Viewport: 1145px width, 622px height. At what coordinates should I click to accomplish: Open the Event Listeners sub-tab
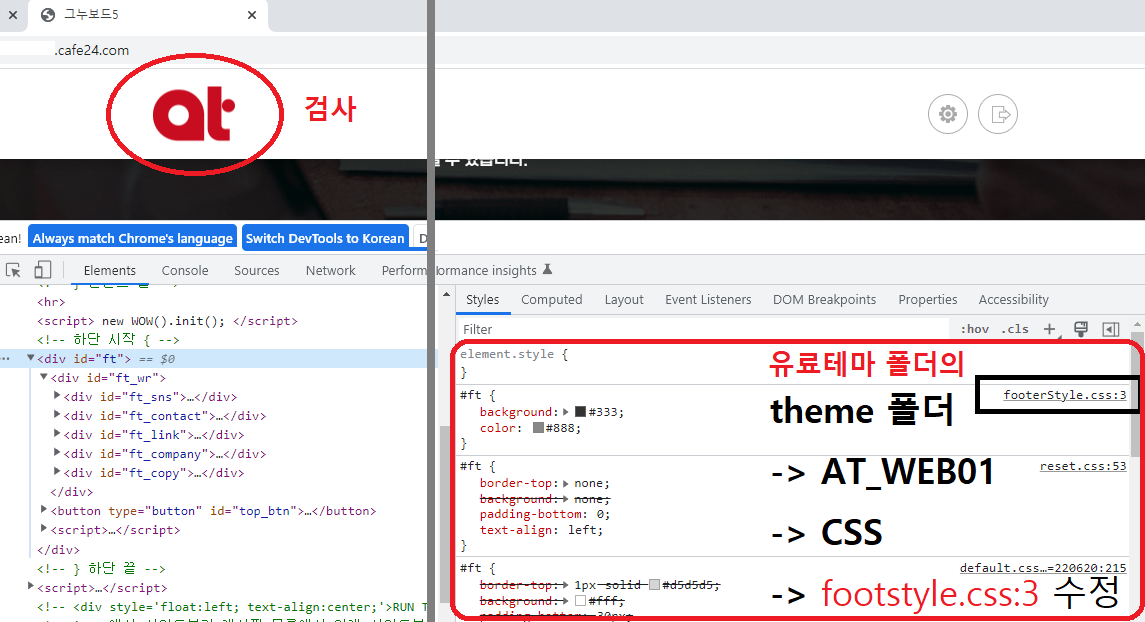[708, 299]
